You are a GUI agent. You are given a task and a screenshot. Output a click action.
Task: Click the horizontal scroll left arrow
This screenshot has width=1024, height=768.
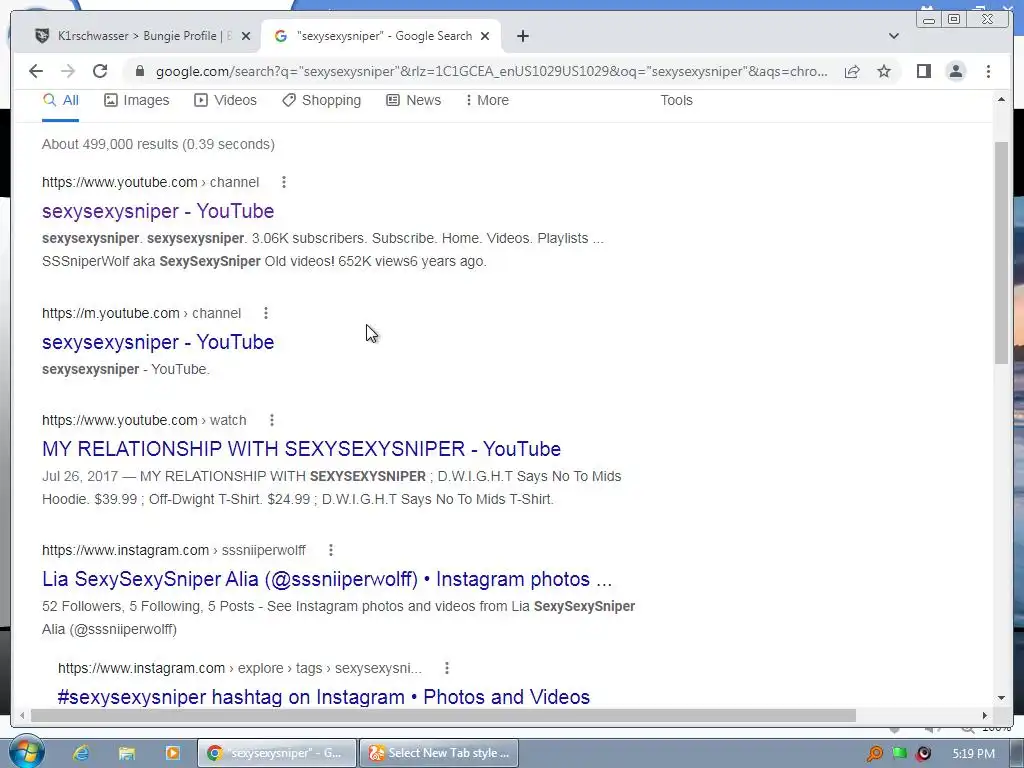pos(22,716)
